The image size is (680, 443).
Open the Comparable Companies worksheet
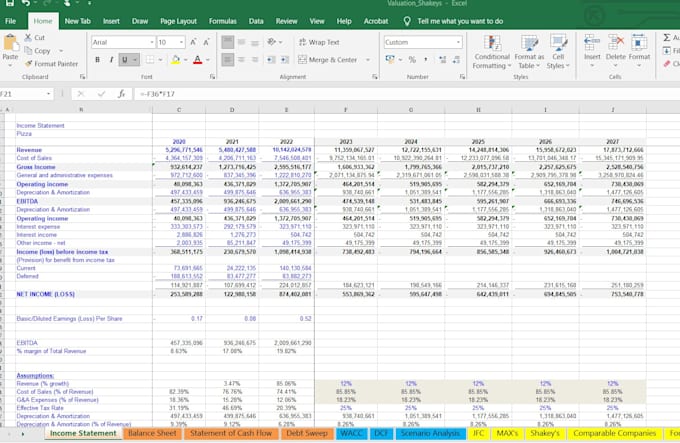(x=615, y=433)
